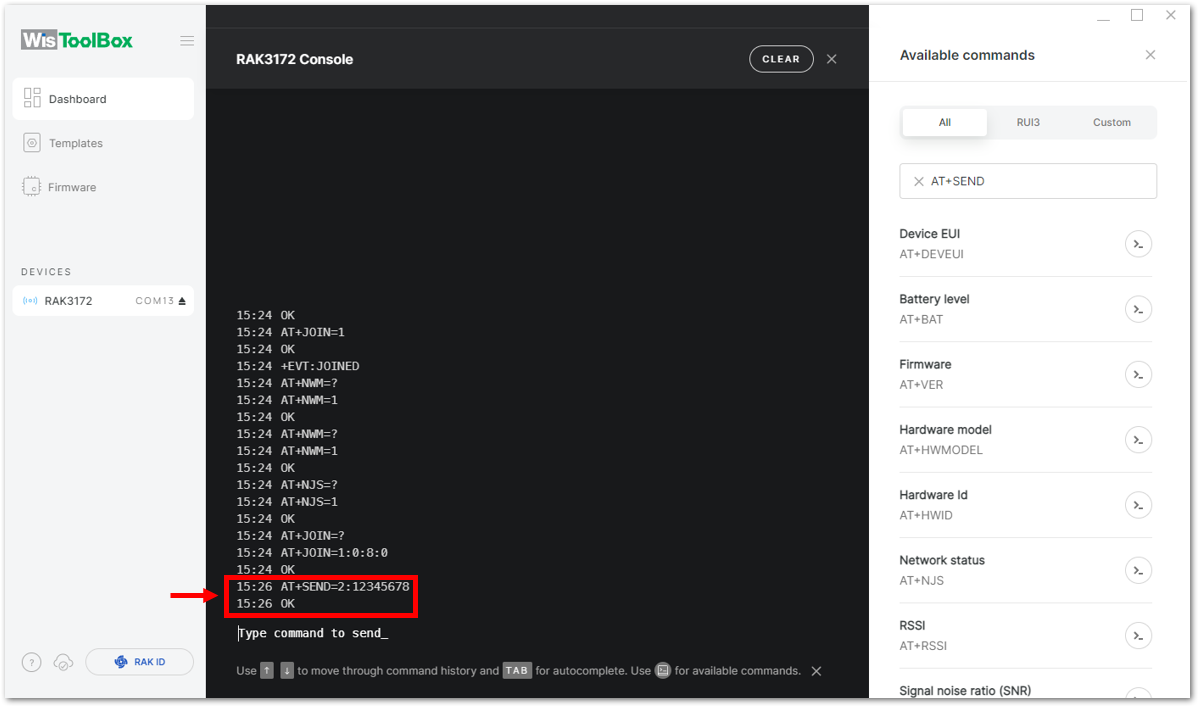
Task: Open the Dashboard page
Action: coord(103,99)
